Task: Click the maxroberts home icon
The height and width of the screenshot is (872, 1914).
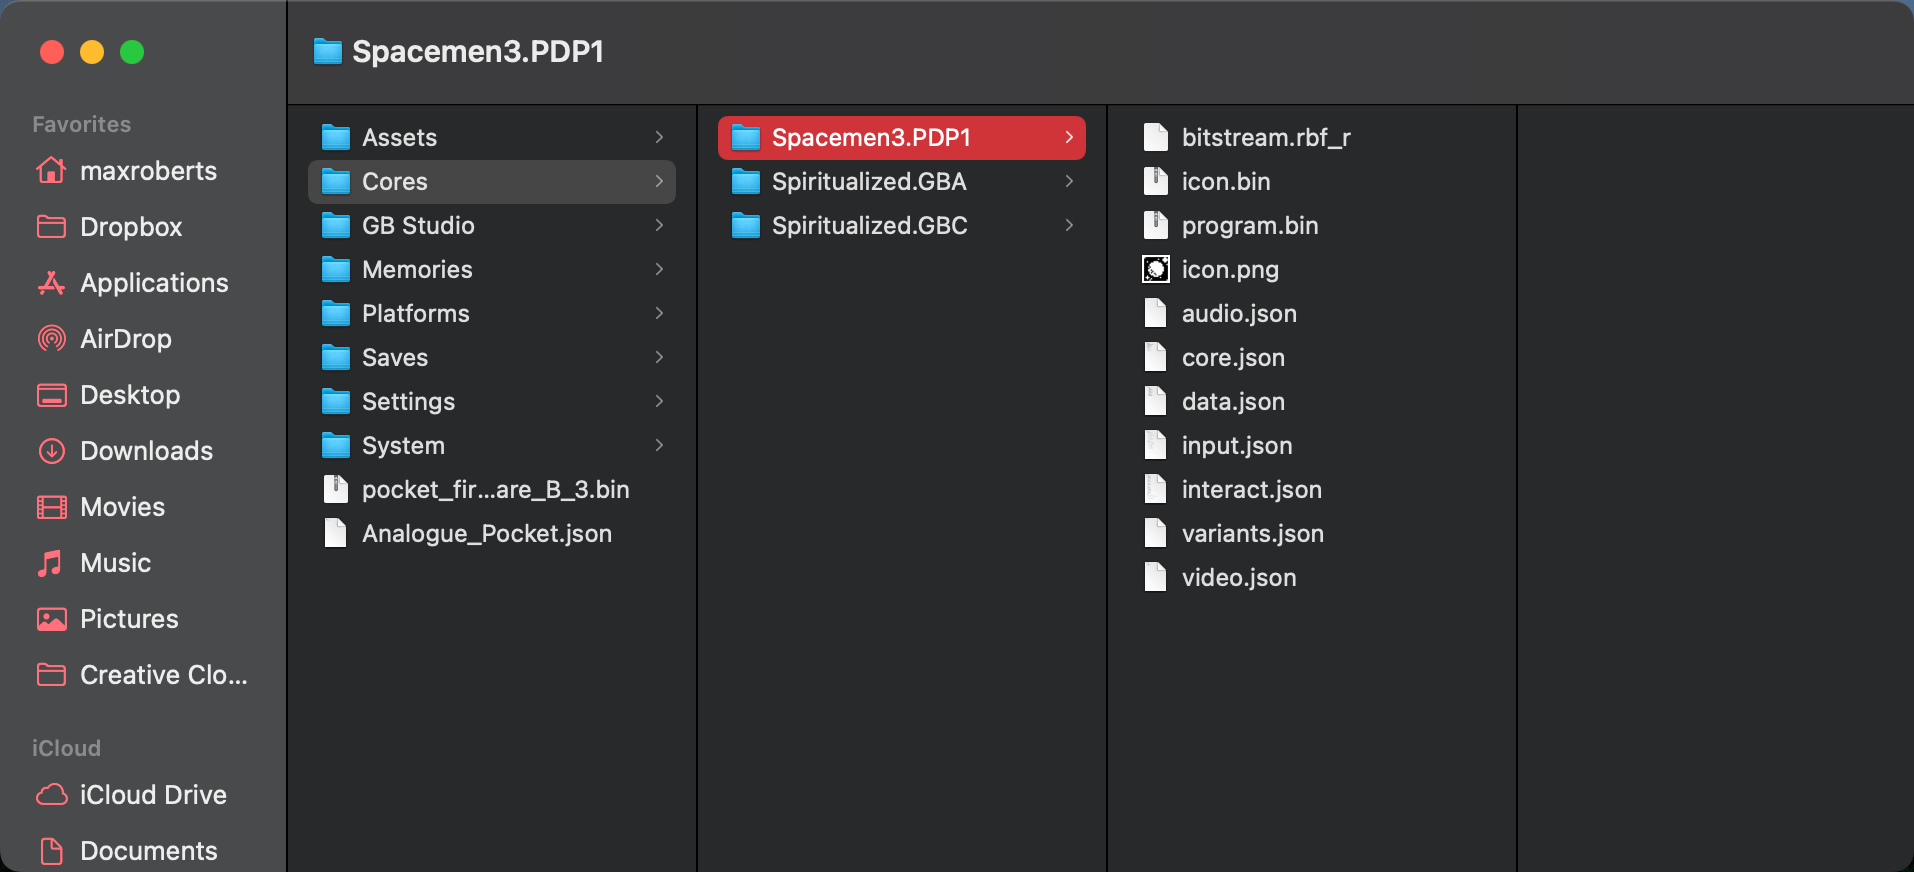Action: tap(51, 171)
